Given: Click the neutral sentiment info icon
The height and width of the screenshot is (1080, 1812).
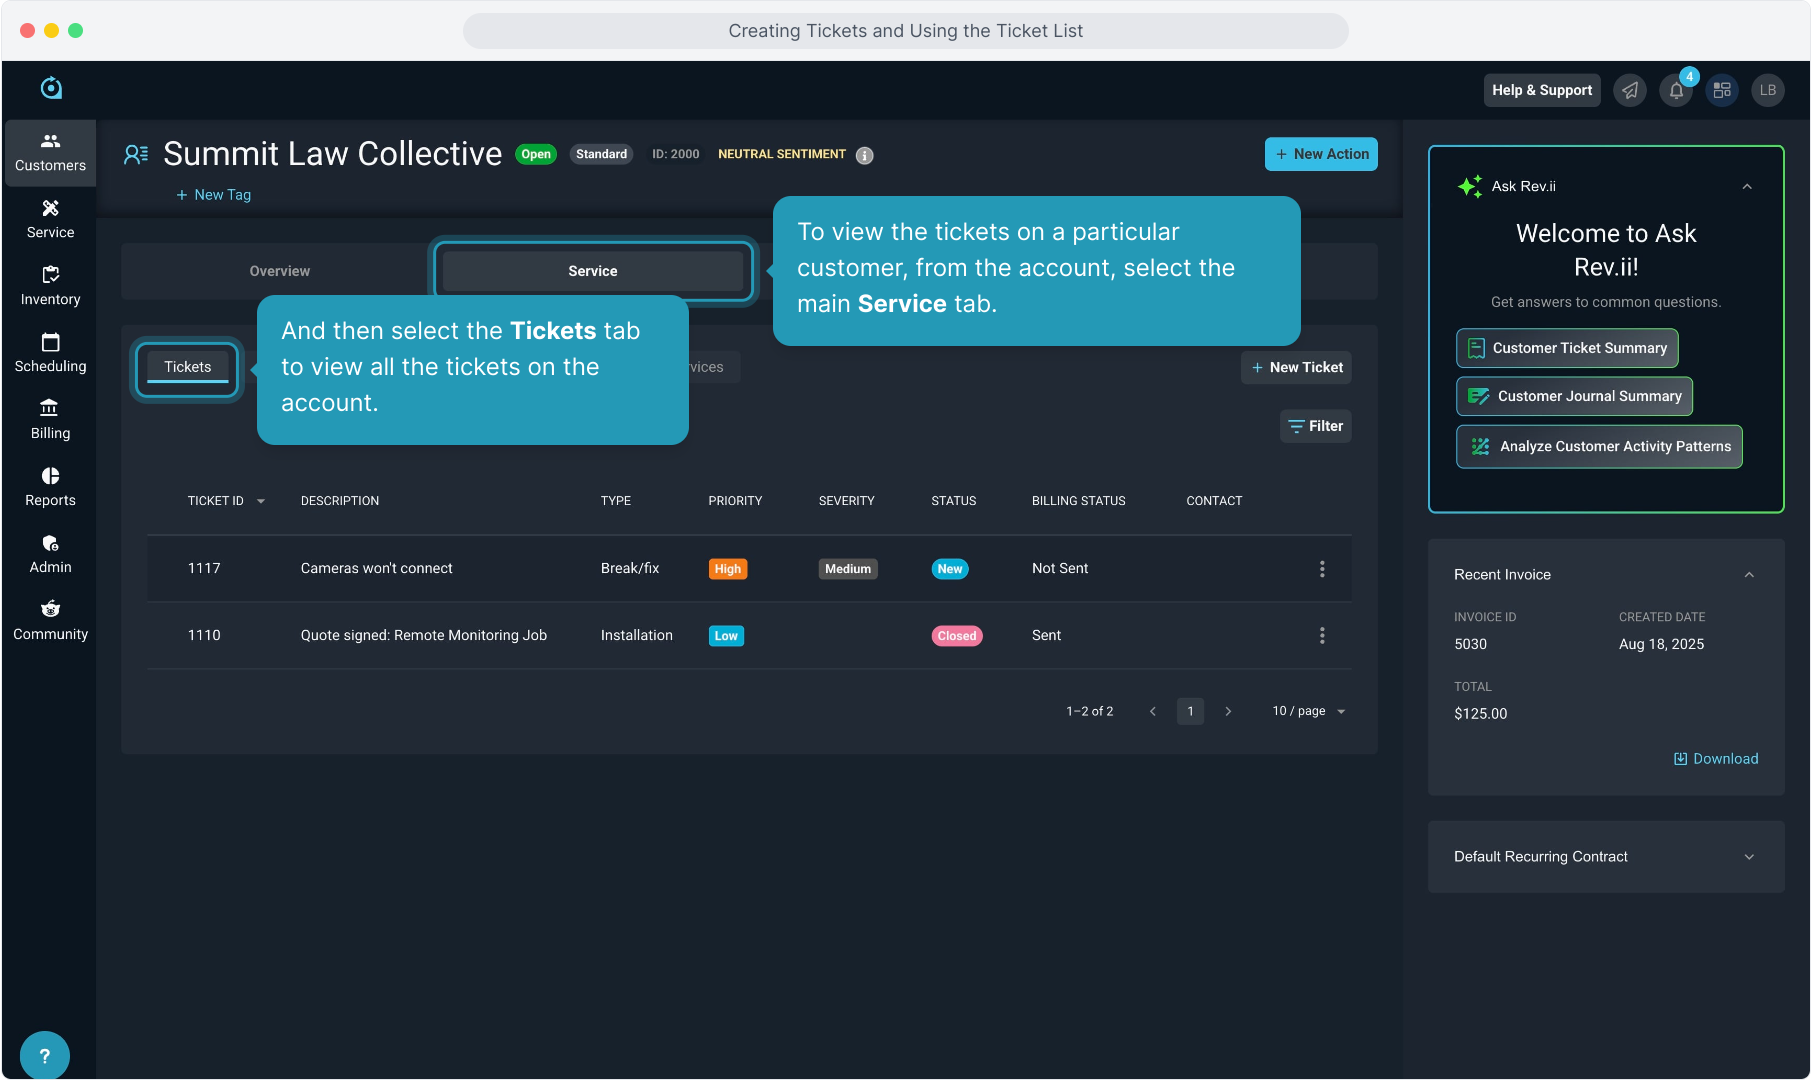Looking at the screenshot, I should pyautogui.click(x=865, y=155).
